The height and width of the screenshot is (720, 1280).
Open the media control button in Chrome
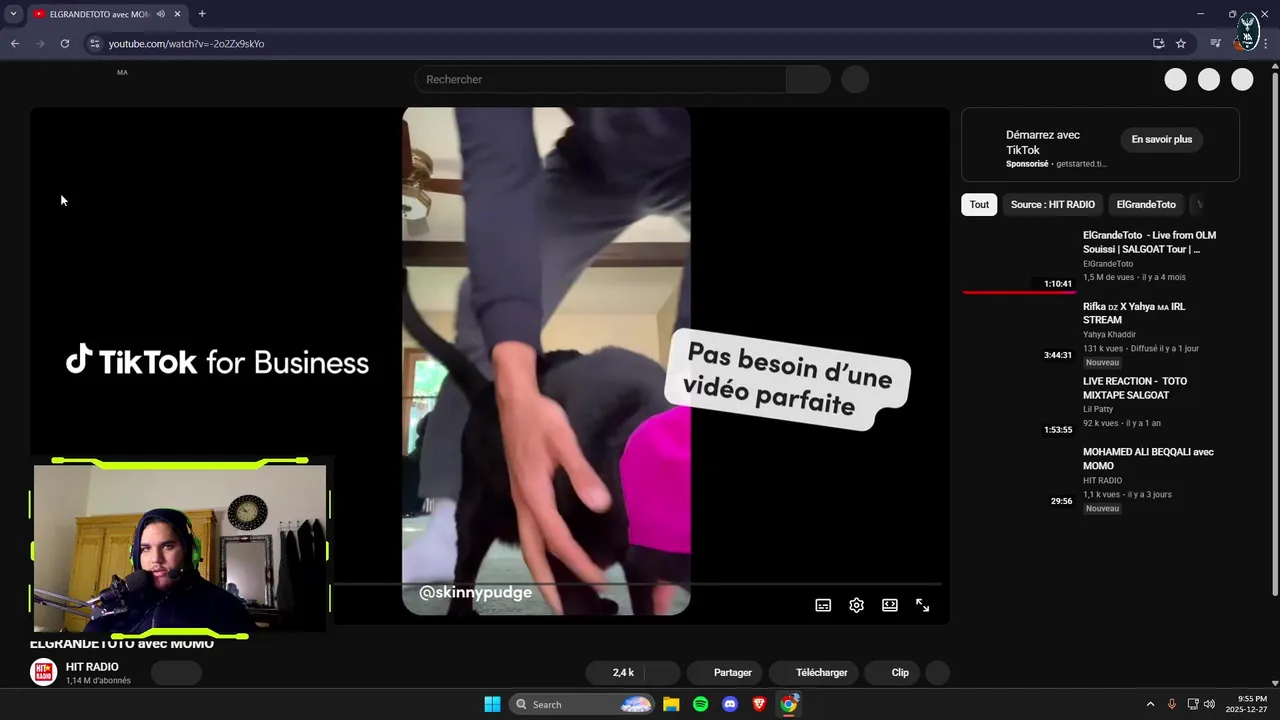[1216, 44]
